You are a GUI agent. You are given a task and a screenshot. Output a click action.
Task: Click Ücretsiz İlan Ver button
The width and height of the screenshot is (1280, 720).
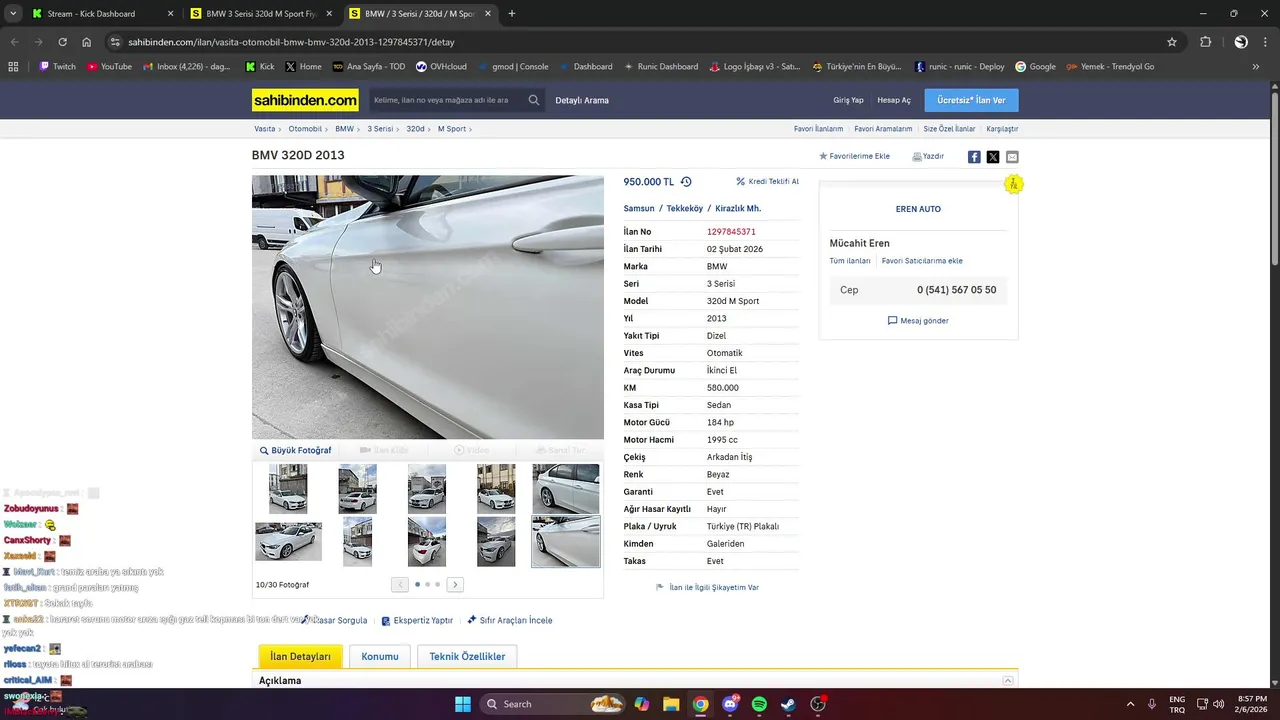tap(971, 100)
